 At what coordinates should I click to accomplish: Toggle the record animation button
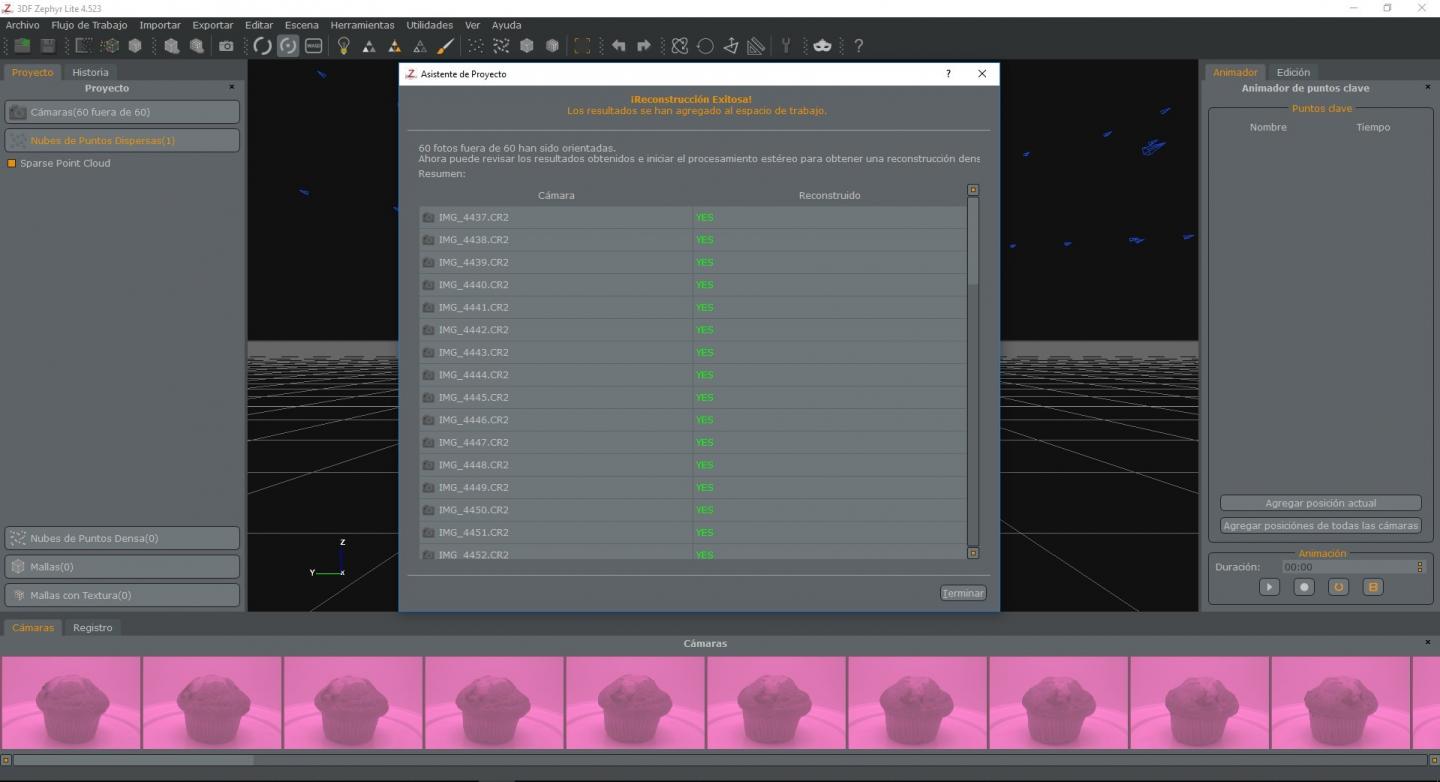click(x=1304, y=587)
